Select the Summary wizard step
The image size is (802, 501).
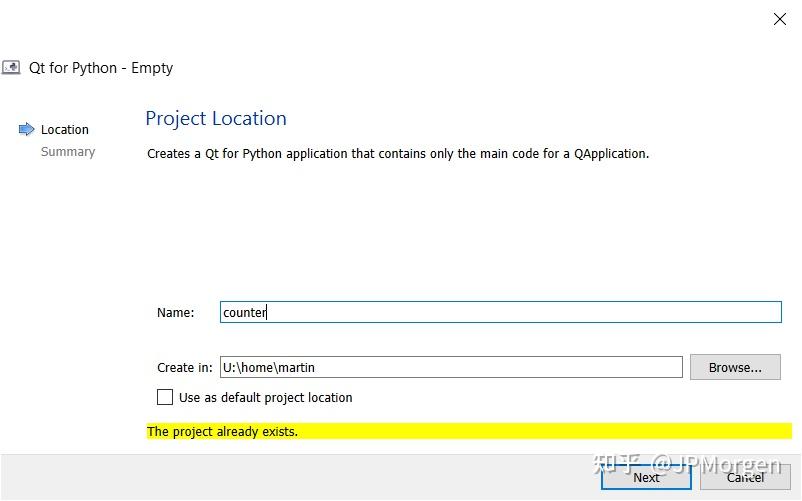(x=68, y=152)
